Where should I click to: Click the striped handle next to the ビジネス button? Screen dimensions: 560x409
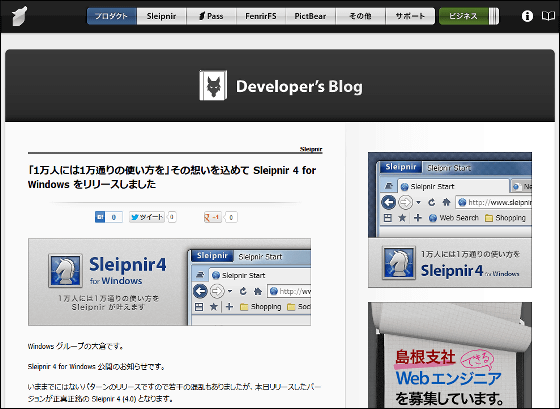tap(494, 16)
